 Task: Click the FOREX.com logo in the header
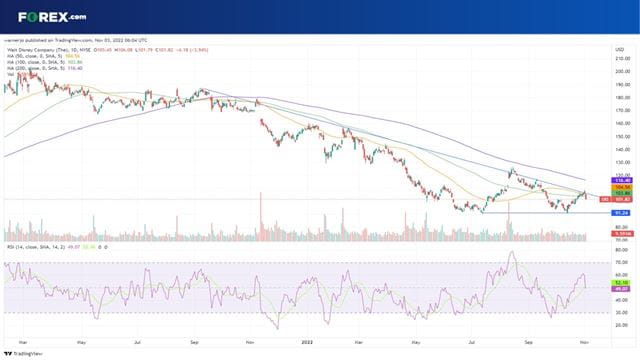[x=52, y=17]
